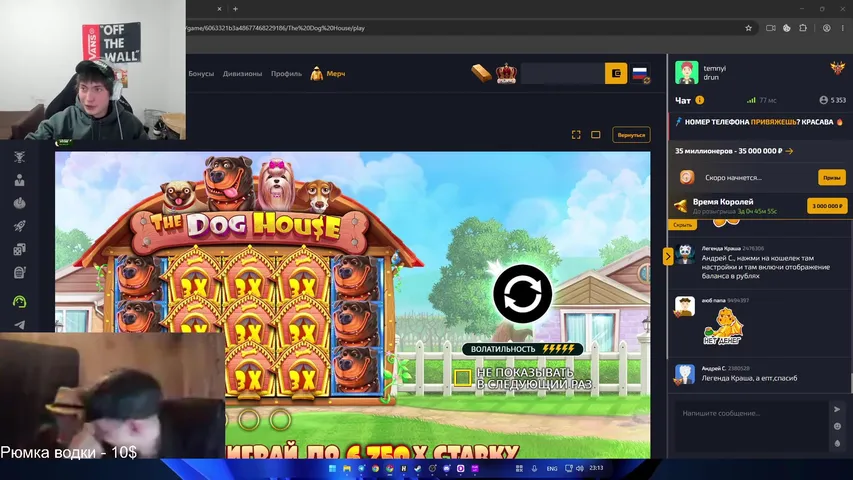
Task: Open the green support headset icon
Action: click(20, 301)
